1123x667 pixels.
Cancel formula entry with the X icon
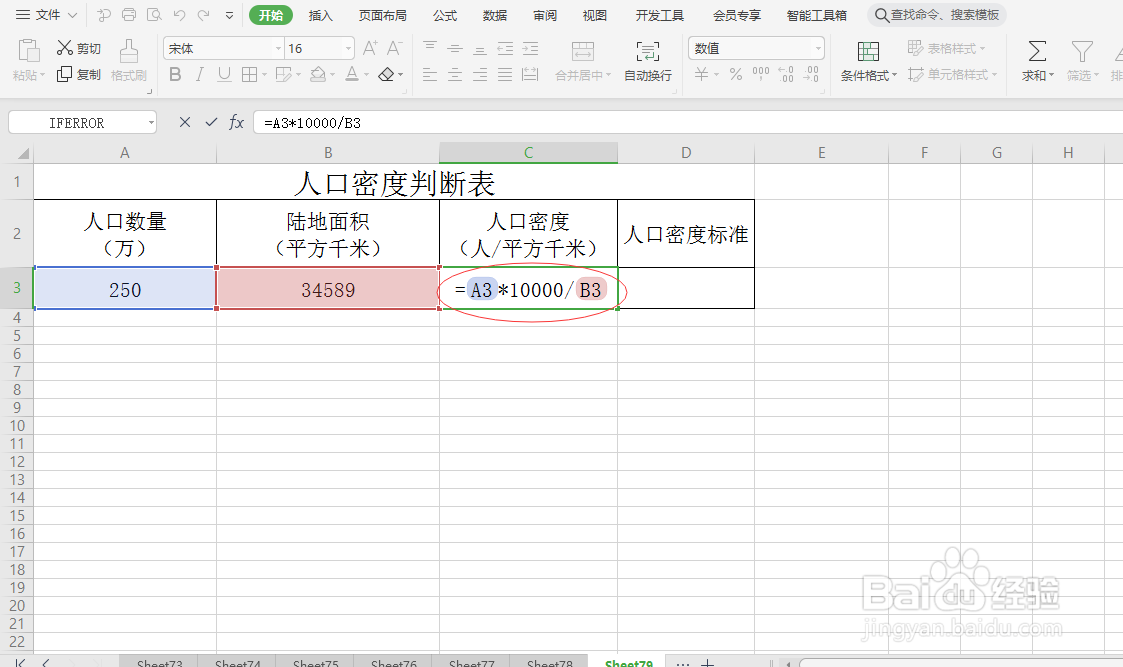coord(184,121)
